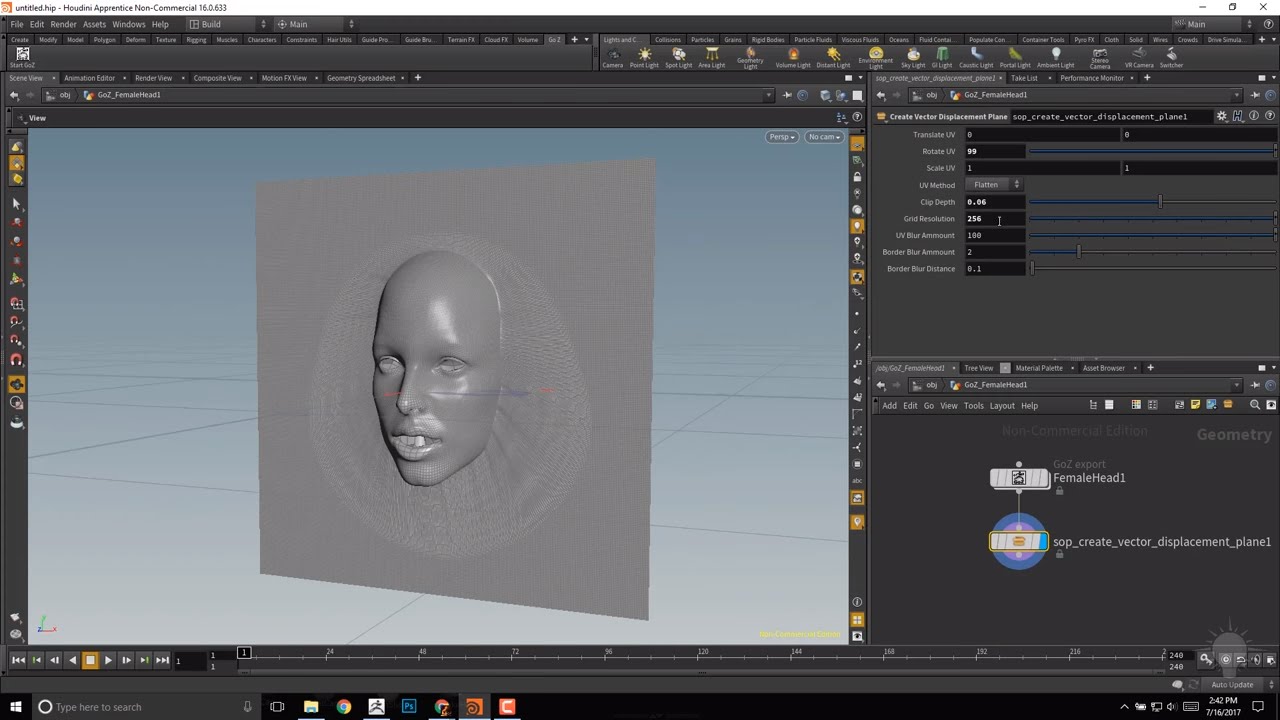Add a VR Camera from the shelf
1280x720 pixels.
[x=1139, y=58]
